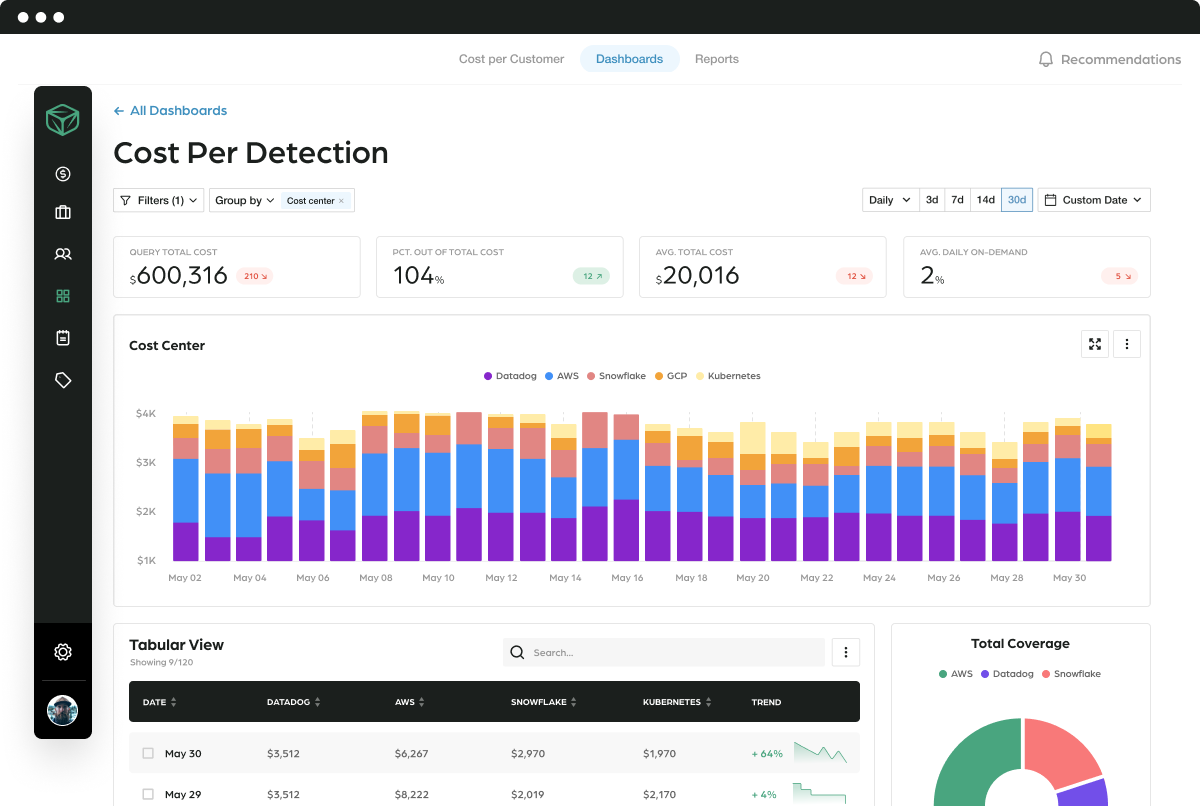Select the Cost per Customer tab

pos(511,59)
